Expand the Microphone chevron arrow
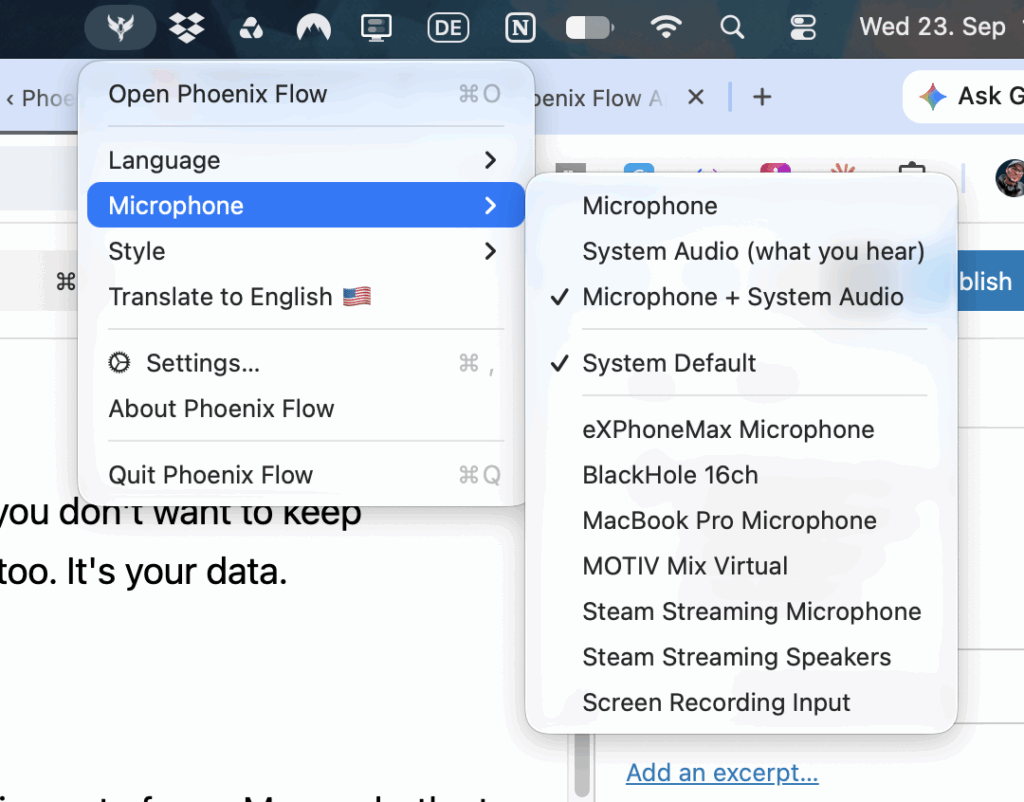This screenshot has width=1024, height=802. coord(490,206)
